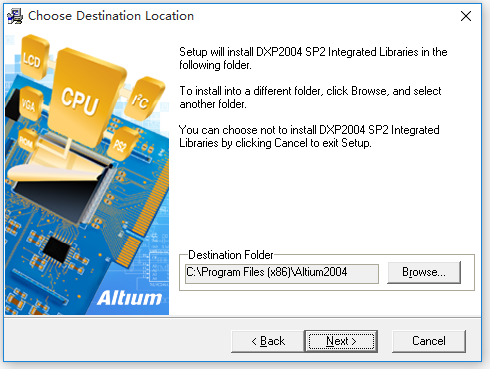
Task: Click the Altium logo on banner
Action: pos(129,298)
